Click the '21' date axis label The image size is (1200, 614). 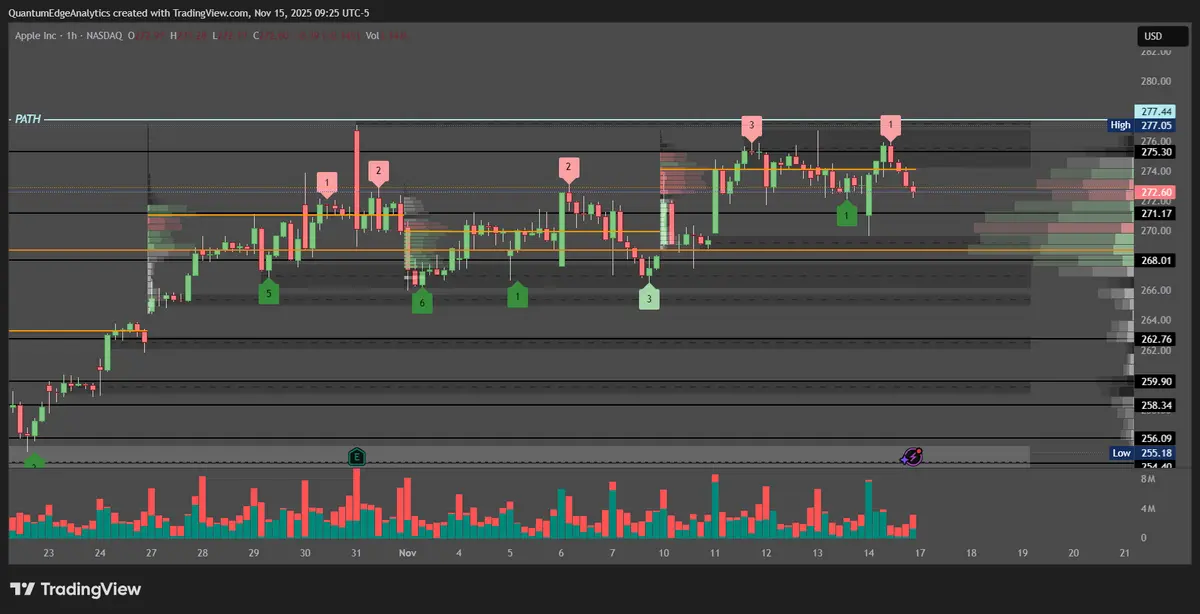(1124, 552)
